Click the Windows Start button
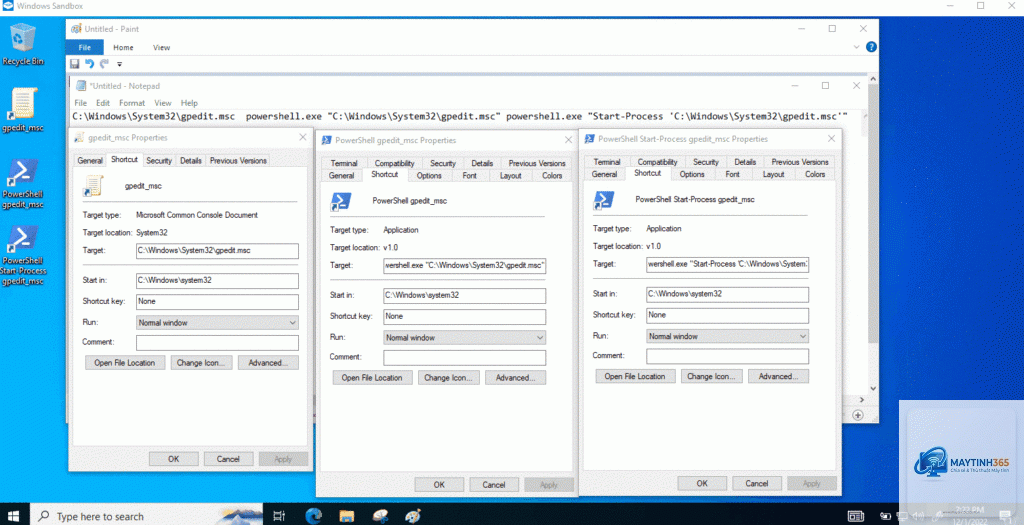Image resolution: width=1024 pixels, height=525 pixels. pyautogui.click(x=13, y=516)
